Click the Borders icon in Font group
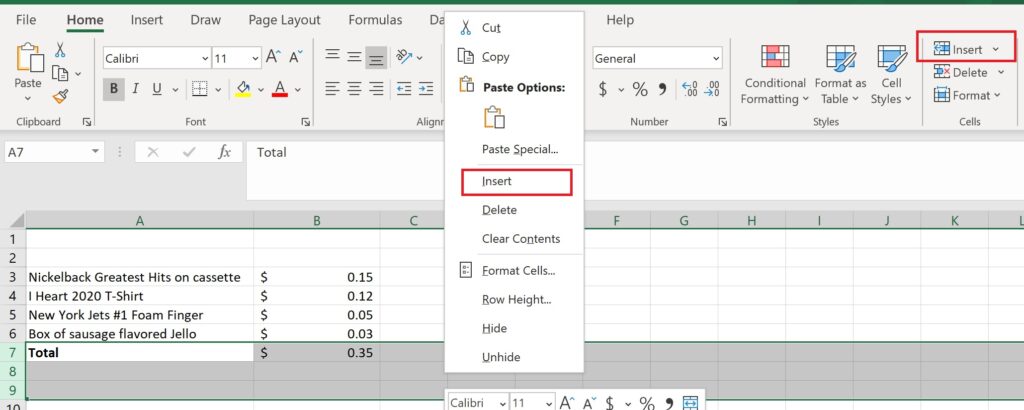The image size is (1024, 410). (x=200, y=89)
